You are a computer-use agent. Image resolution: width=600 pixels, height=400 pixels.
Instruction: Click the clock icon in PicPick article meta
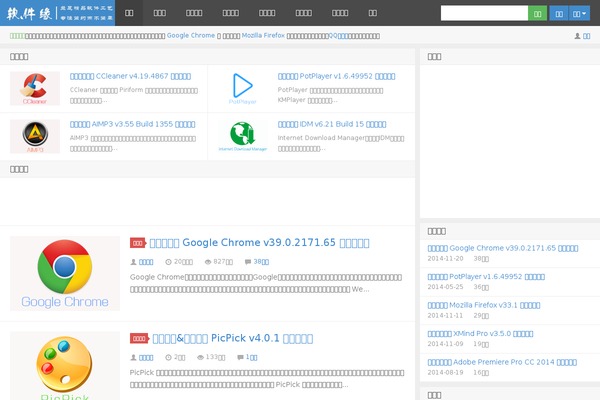coord(168,358)
